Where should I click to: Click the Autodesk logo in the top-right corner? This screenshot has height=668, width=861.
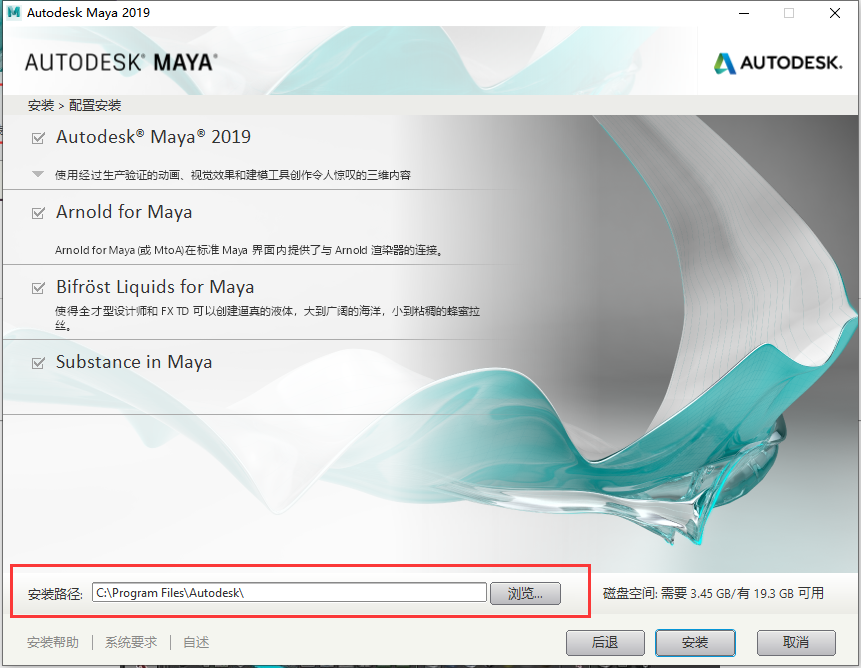pyautogui.click(x=778, y=62)
